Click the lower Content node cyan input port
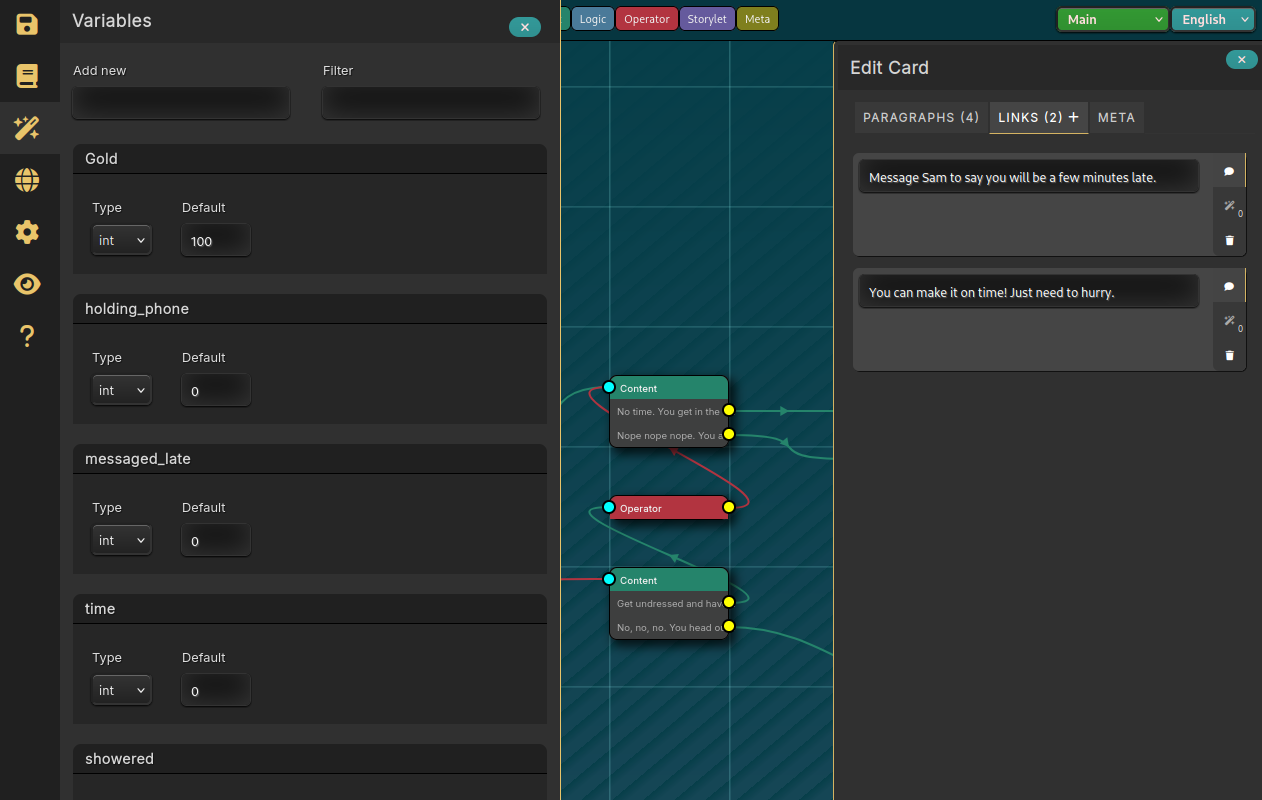This screenshot has height=800, width=1262. click(x=609, y=579)
